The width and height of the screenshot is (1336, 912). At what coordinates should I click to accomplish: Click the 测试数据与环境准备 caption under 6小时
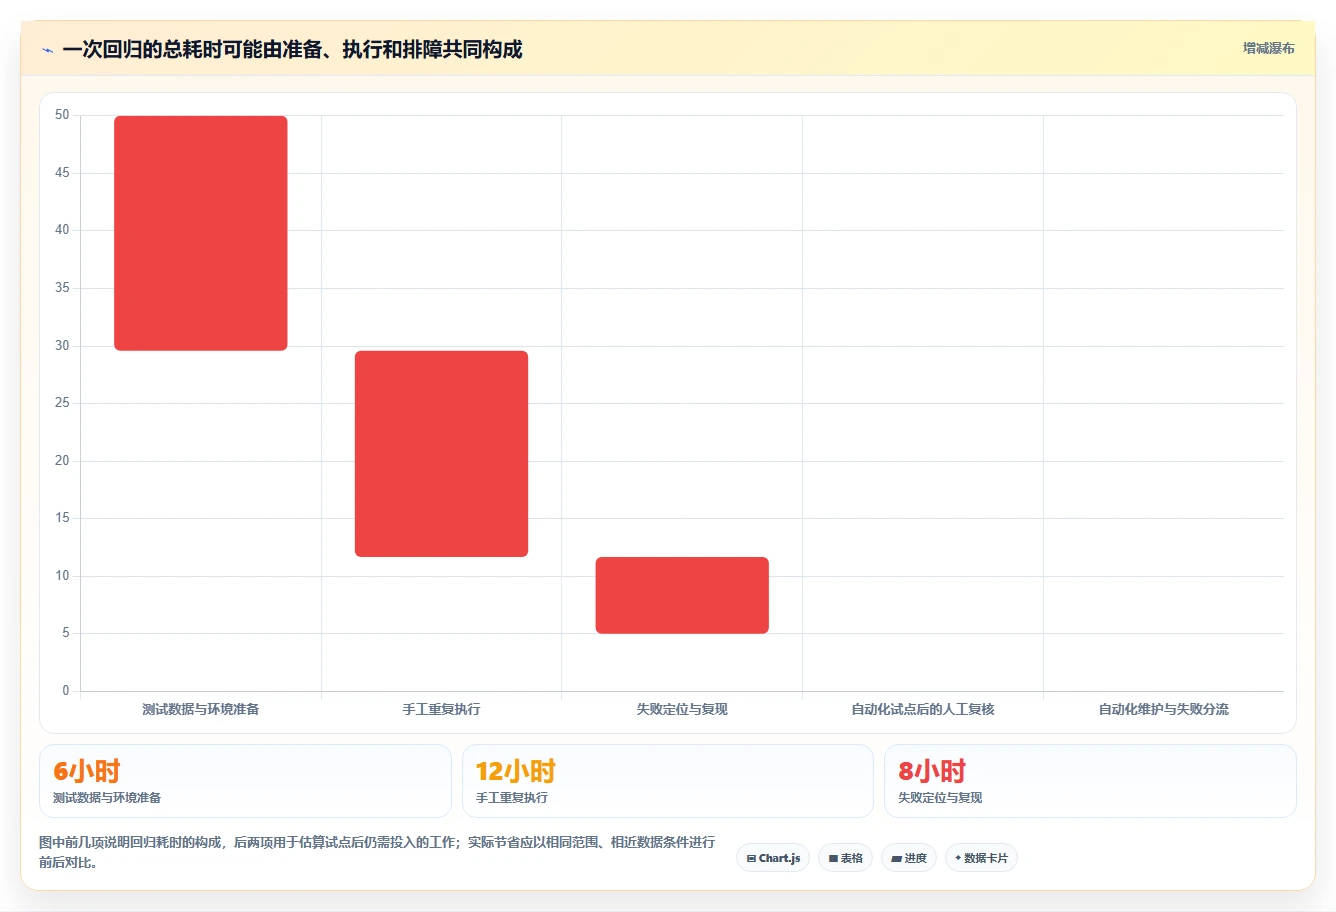(107, 798)
